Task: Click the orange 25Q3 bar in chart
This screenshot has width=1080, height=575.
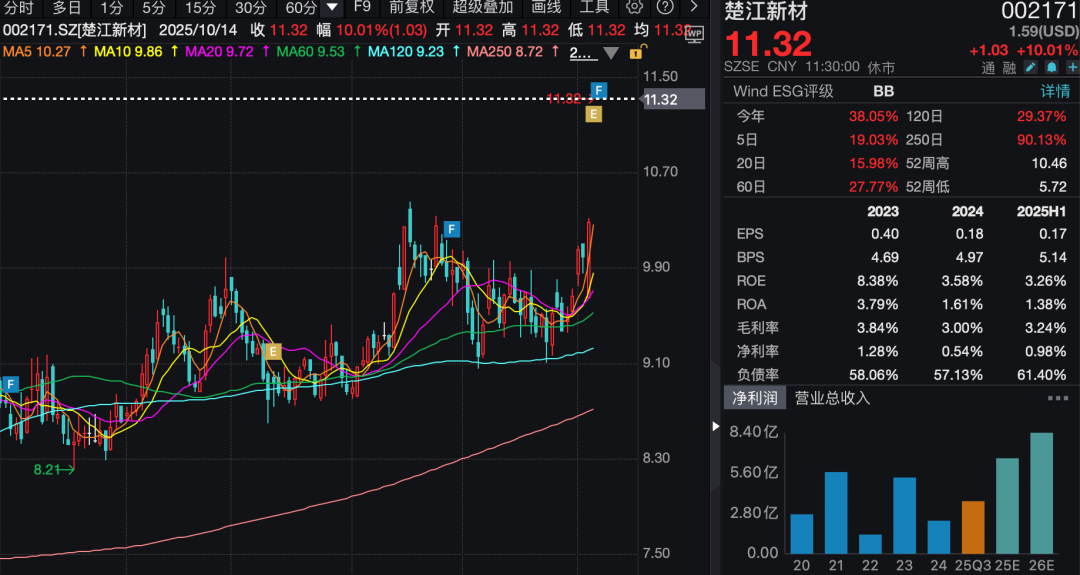Action: [x=973, y=527]
